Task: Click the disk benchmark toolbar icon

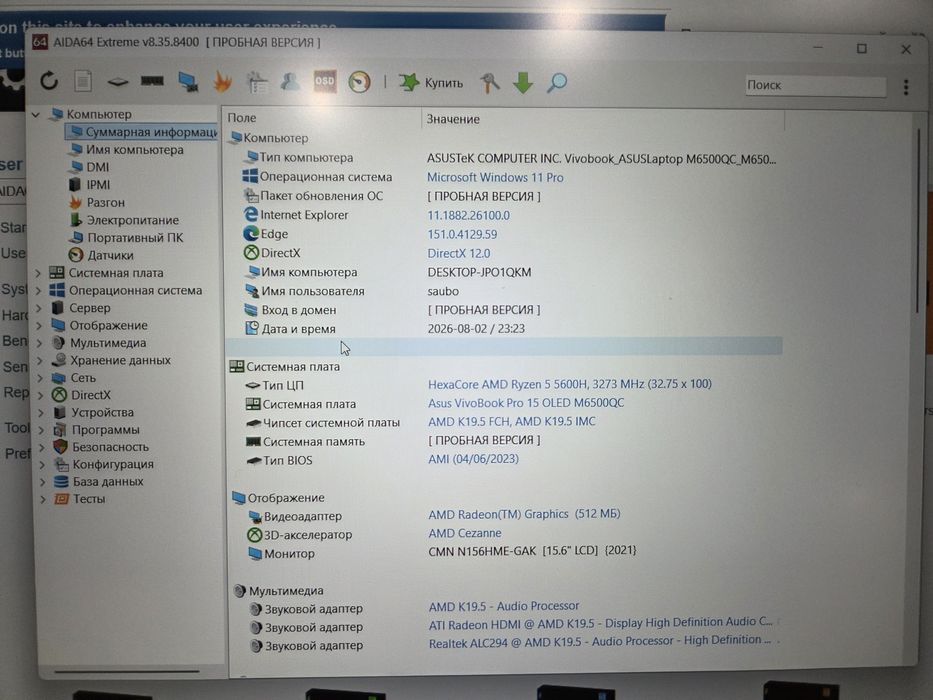Action: (x=118, y=82)
